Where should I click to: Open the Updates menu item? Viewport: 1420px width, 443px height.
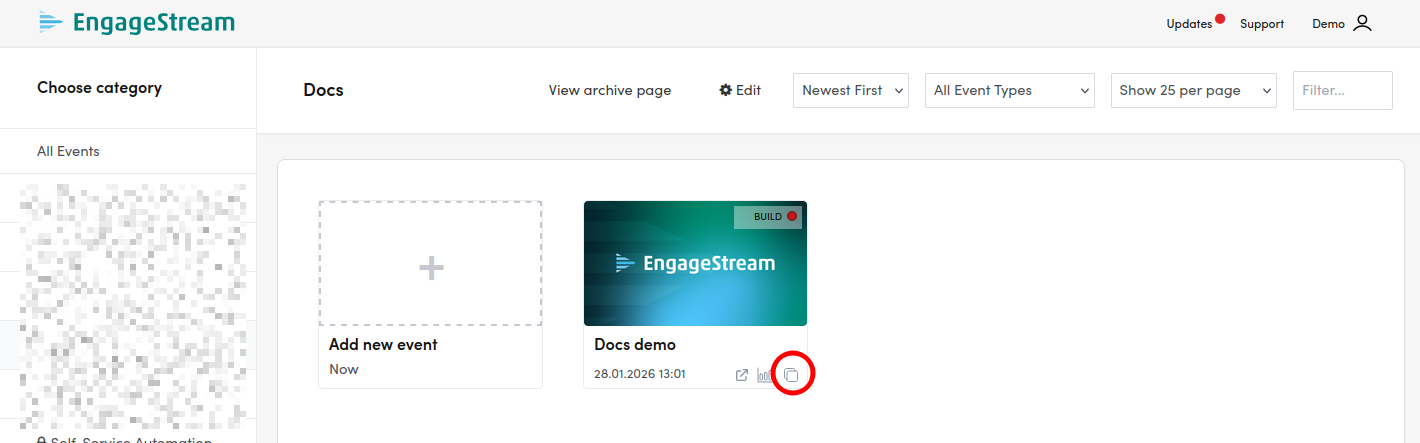point(1188,24)
